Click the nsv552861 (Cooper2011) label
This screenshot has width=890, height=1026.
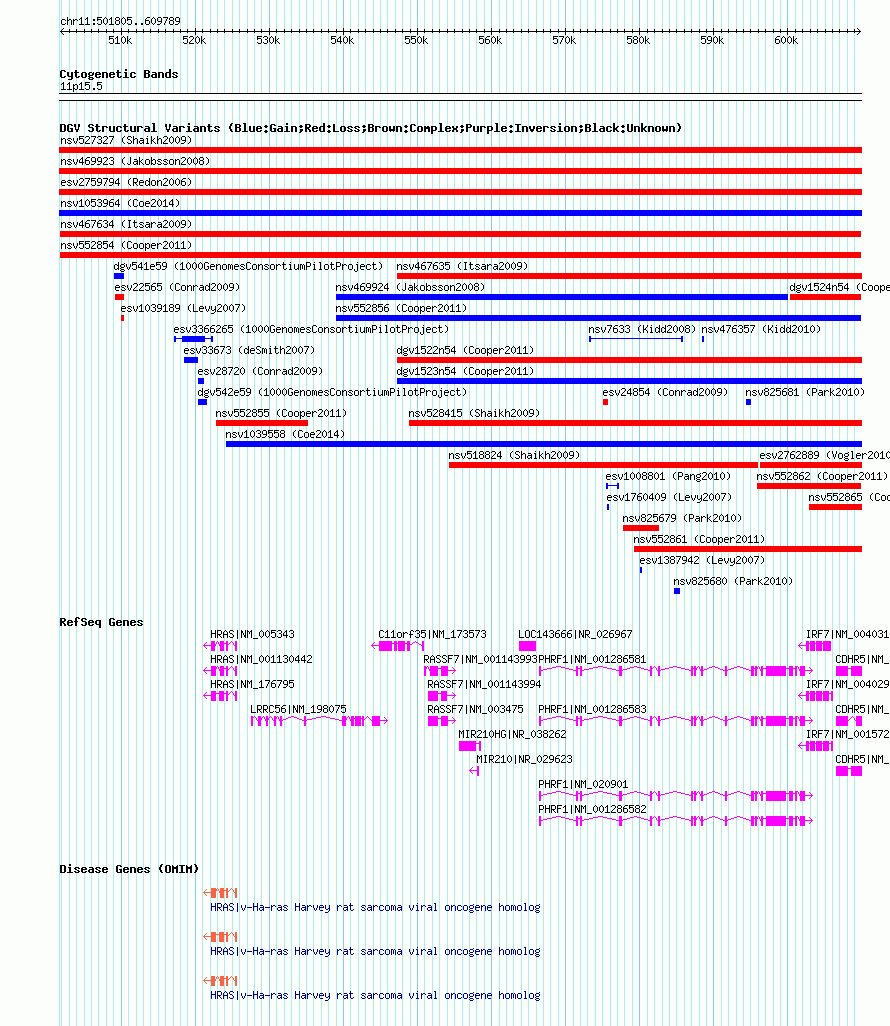699,539
